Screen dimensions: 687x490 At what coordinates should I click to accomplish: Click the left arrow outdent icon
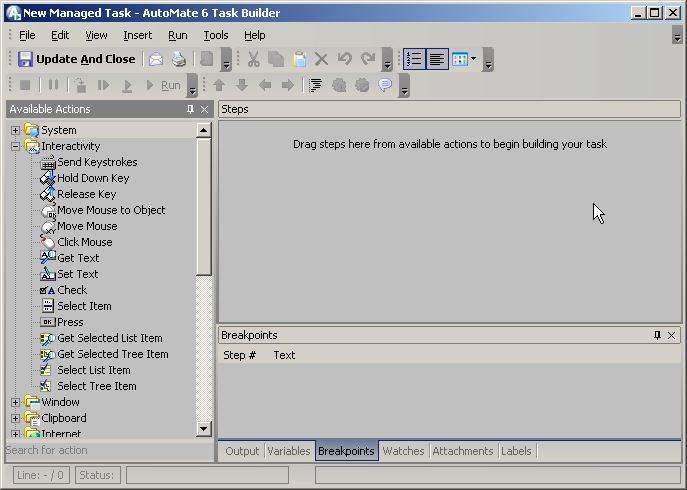[x=265, y=85]
